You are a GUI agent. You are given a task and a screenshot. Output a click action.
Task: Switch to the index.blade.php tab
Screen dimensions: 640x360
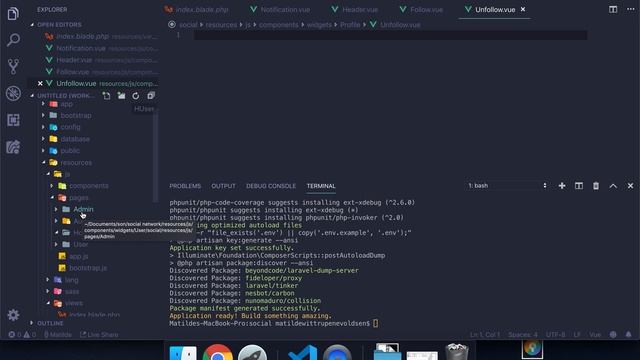pos(197,9)
